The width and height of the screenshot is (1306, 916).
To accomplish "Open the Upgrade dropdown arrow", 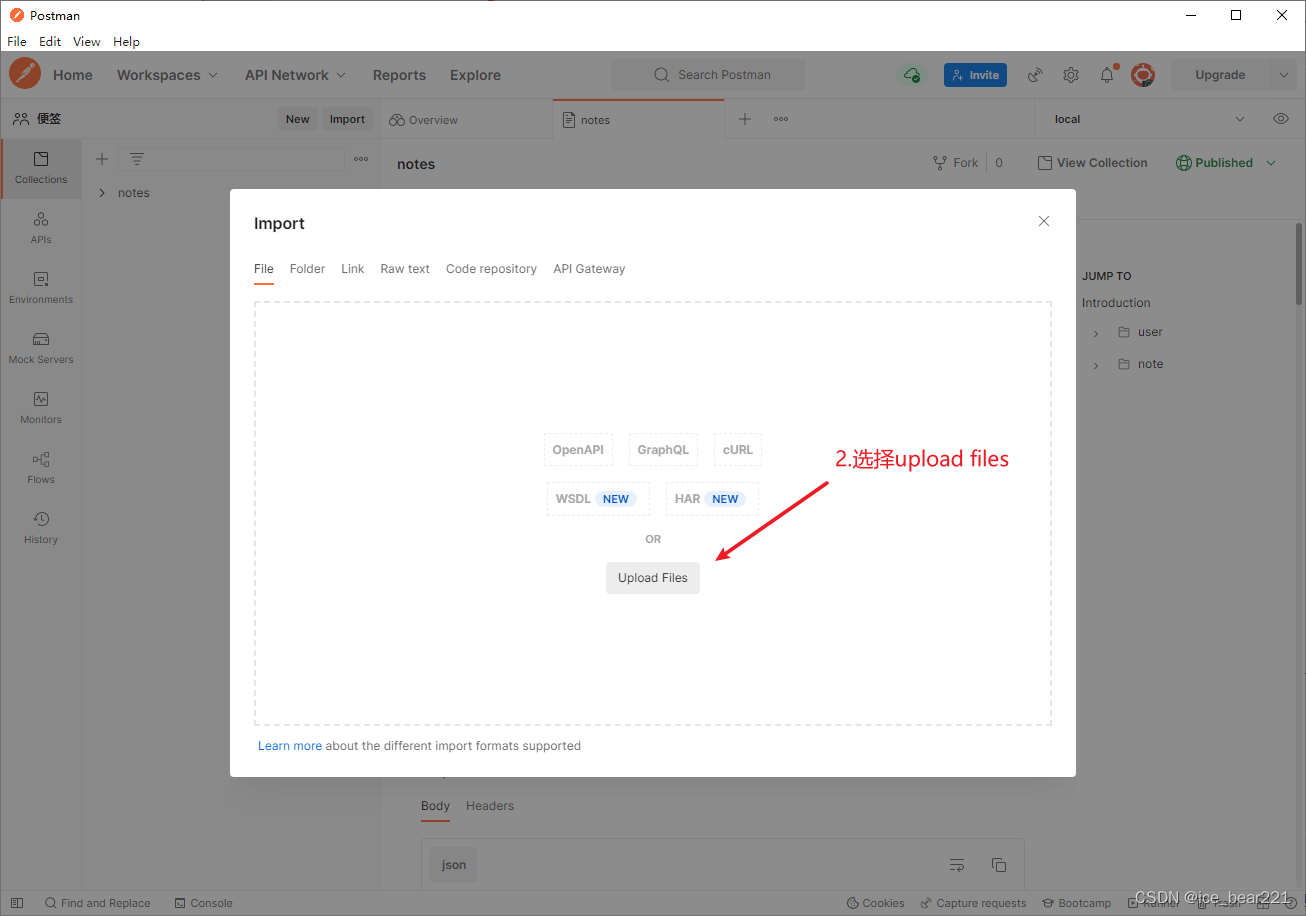I will [x=1283, y=75].
